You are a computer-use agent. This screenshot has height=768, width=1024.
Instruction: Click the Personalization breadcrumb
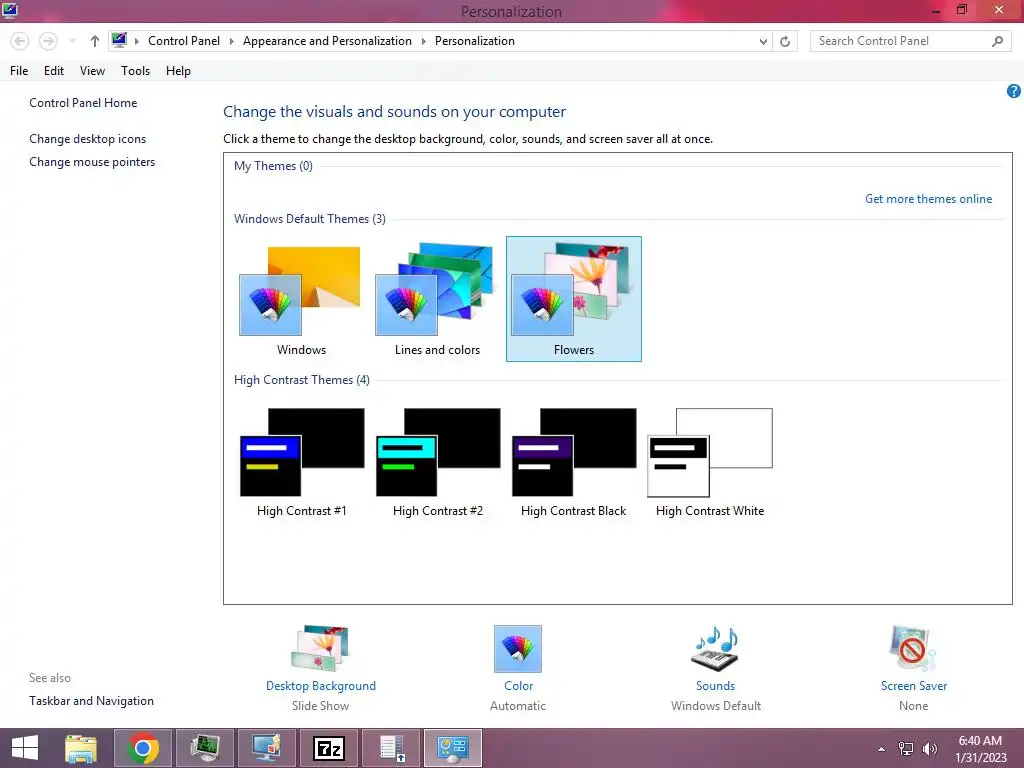(475, 40)
